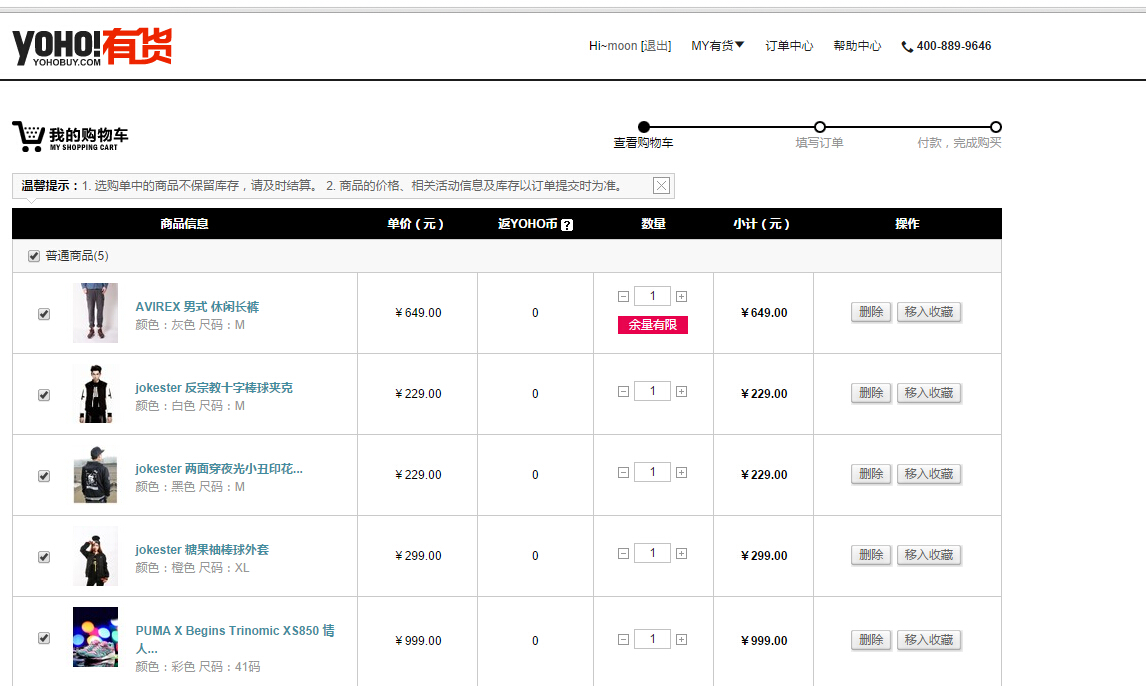
Task: Click the 小计（元） column header
Action: coord(762,224)
